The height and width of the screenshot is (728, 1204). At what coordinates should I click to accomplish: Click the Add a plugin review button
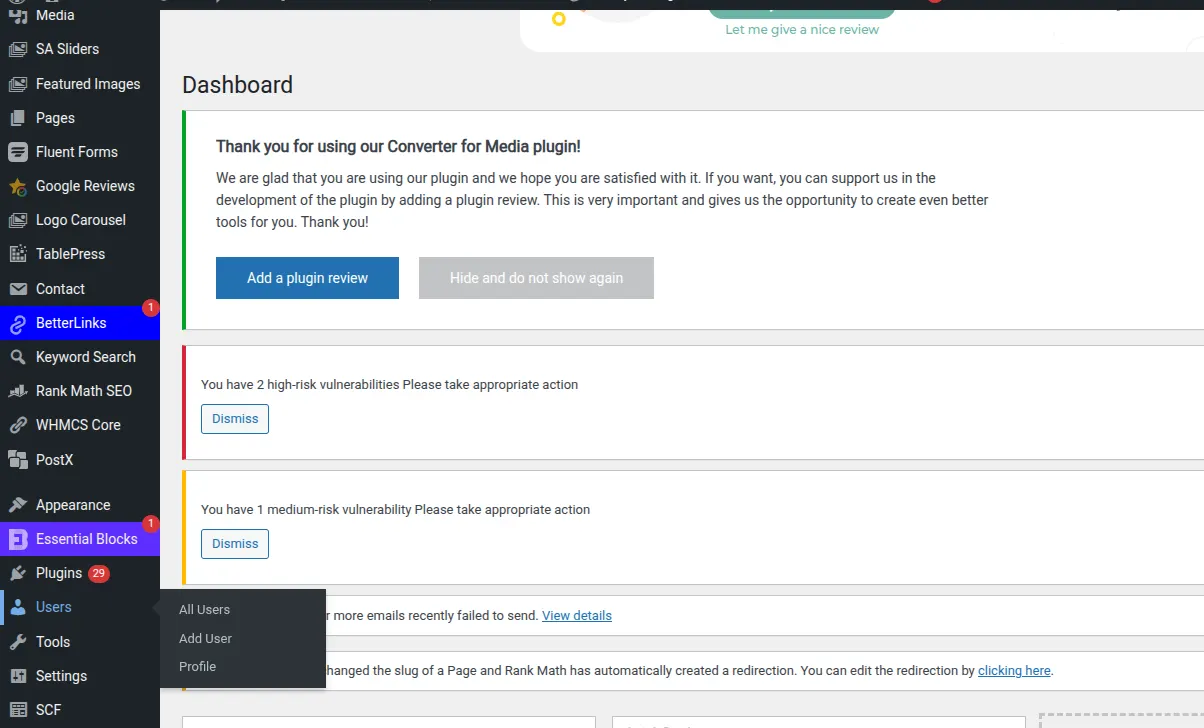coord(307,278)
